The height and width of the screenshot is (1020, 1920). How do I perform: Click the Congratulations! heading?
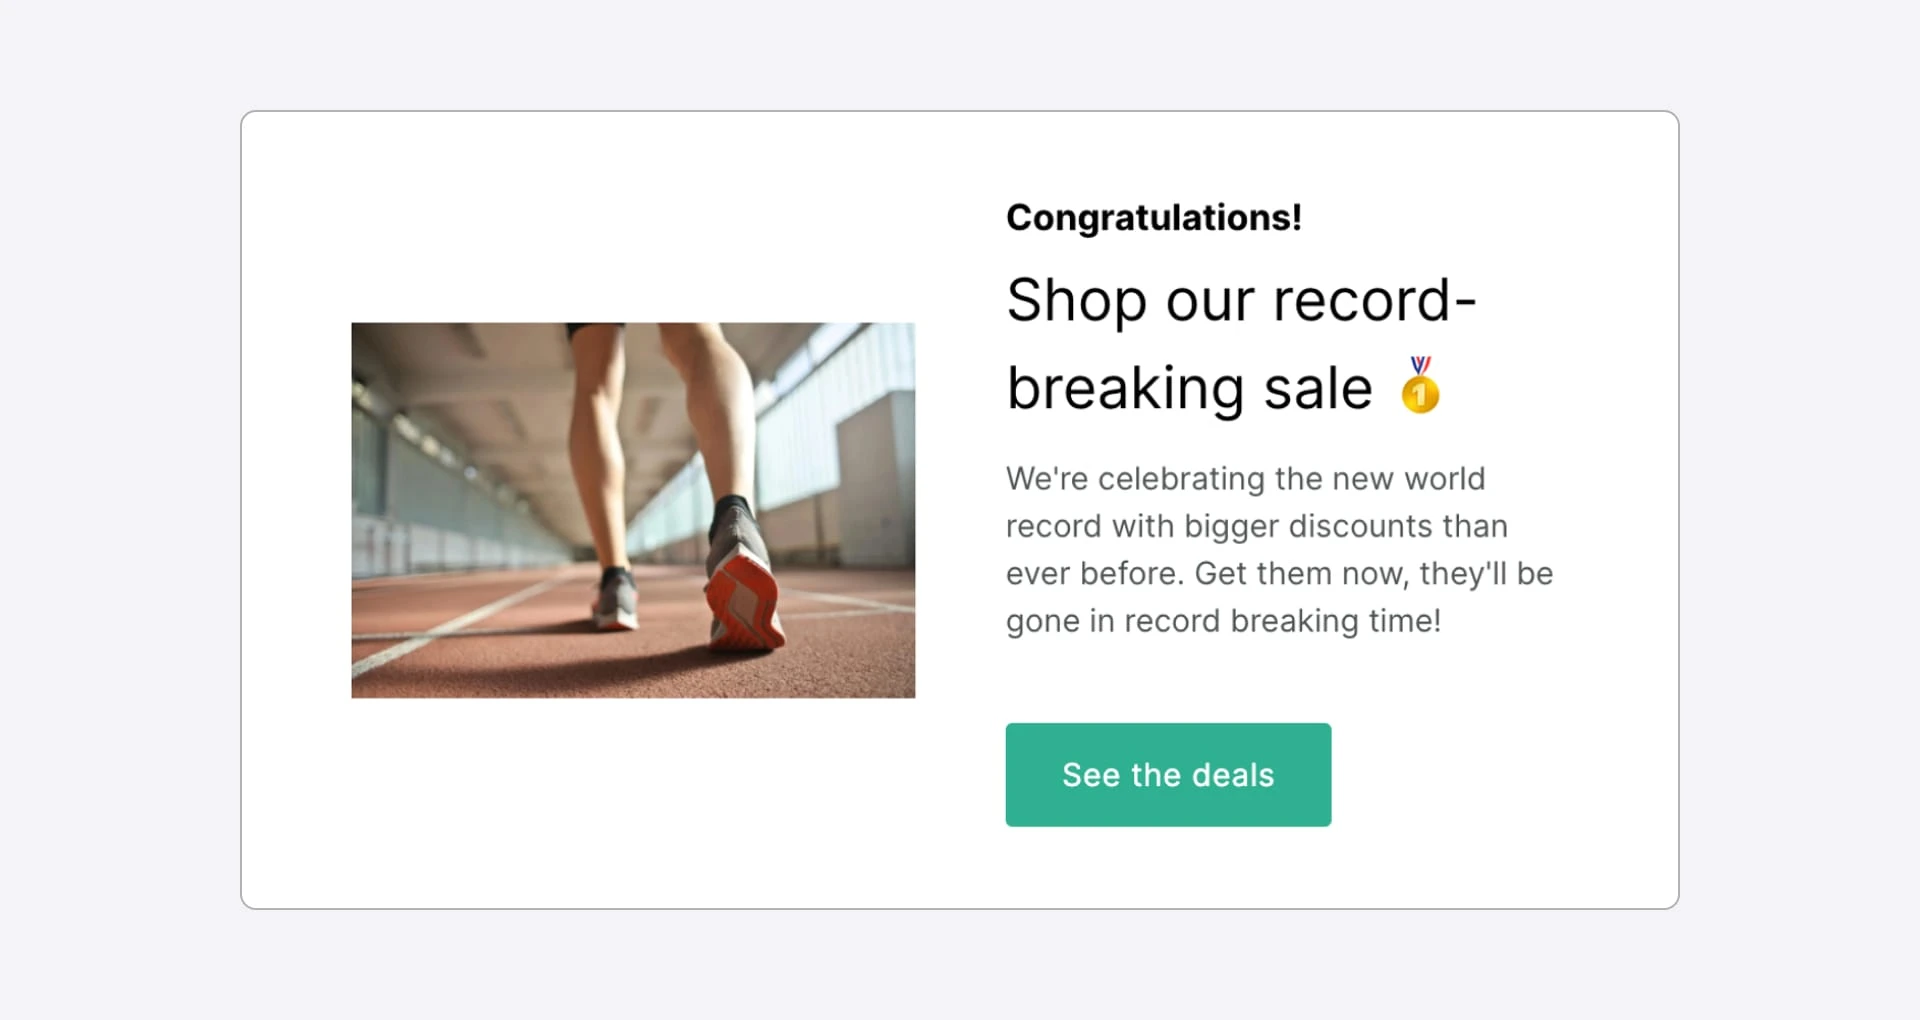click(1153, 218)
